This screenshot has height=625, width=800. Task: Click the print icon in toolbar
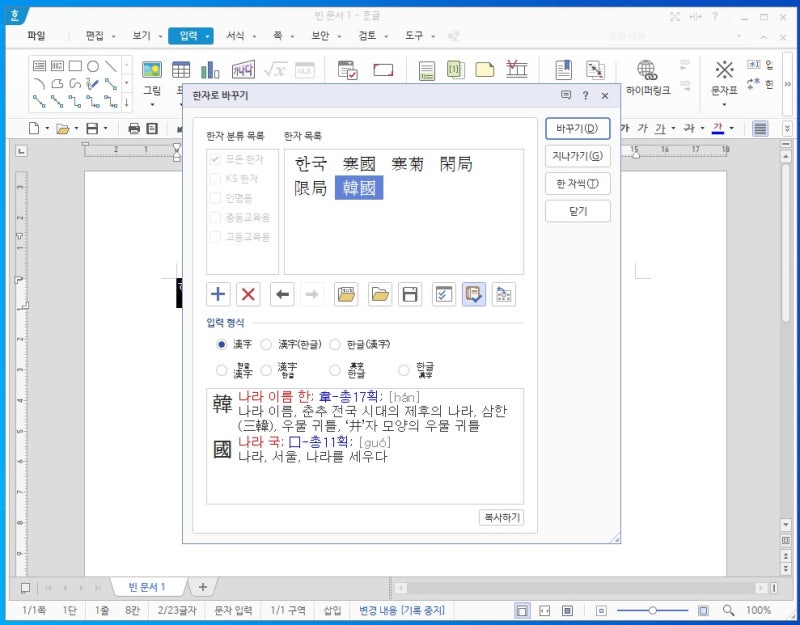[x=134, y=129]
